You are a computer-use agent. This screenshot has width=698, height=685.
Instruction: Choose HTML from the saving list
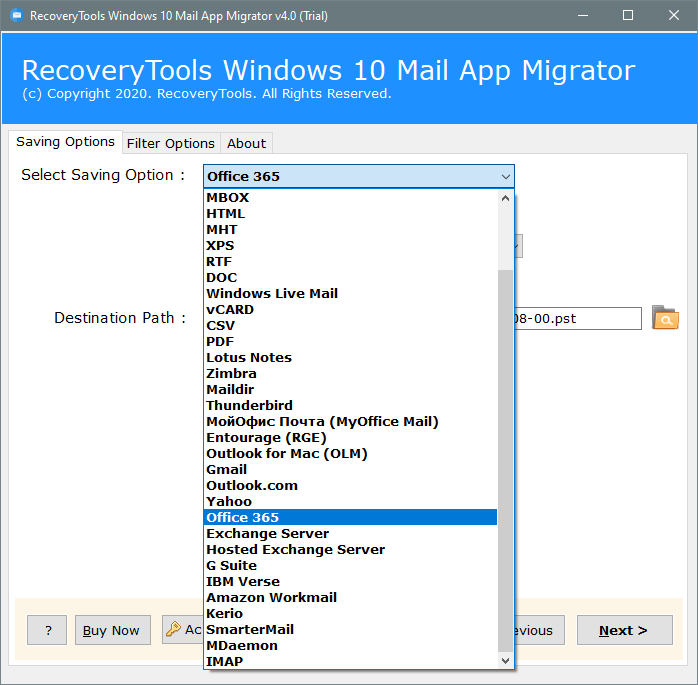click(350, 213)
